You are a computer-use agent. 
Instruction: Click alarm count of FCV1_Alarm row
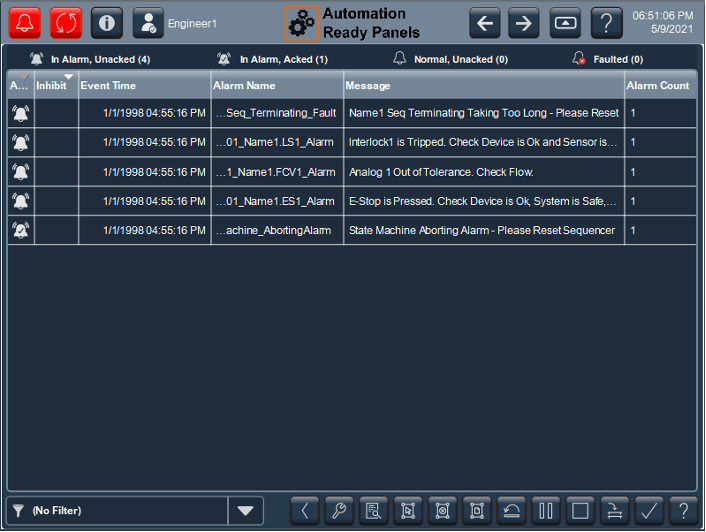coord(661,172)
